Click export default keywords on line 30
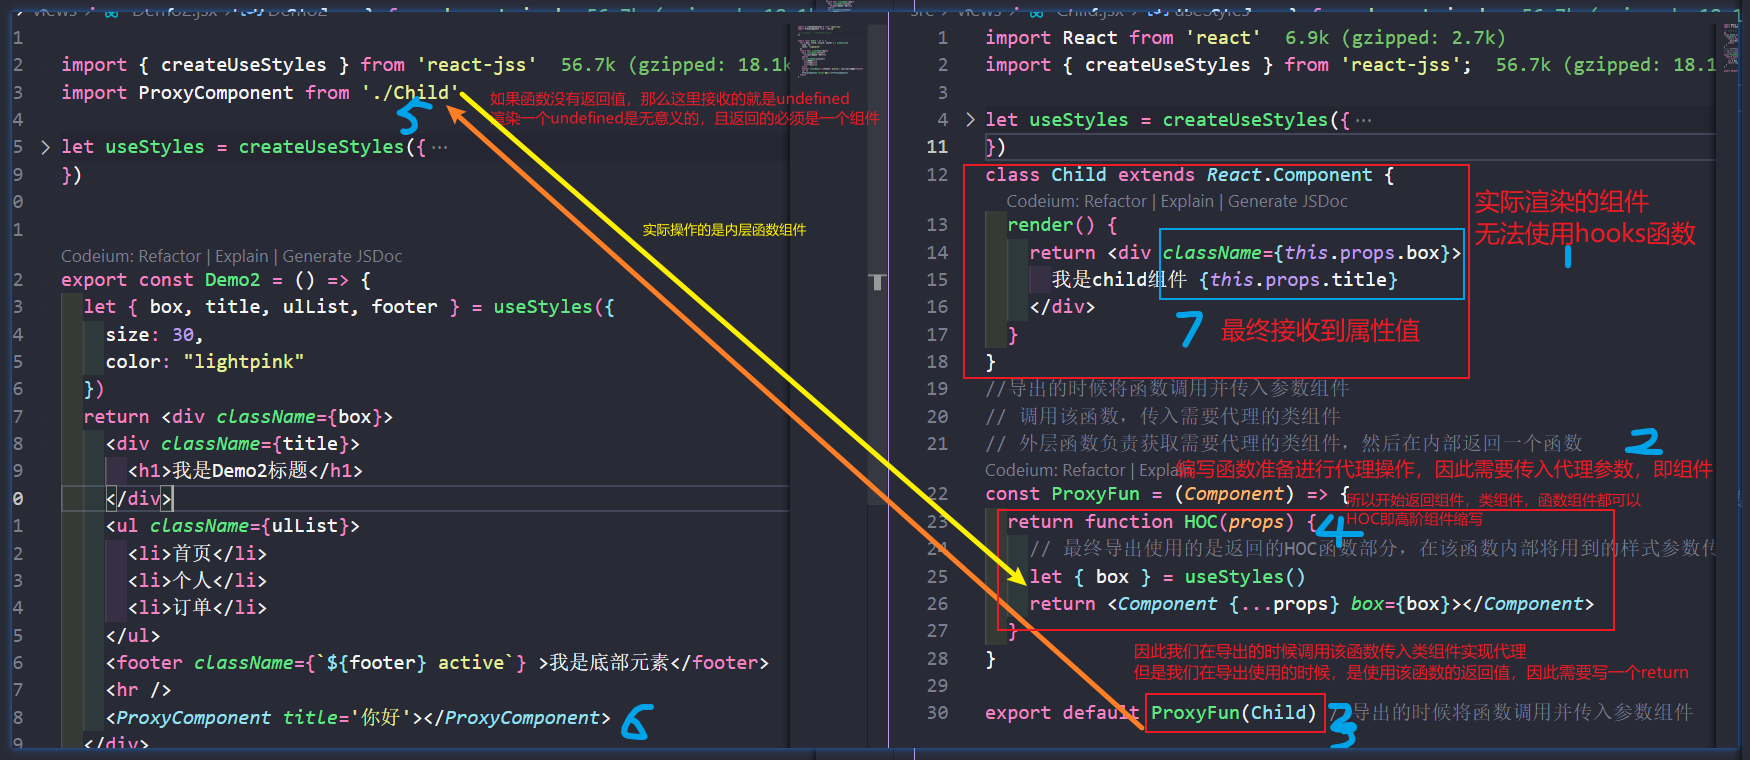Image resolution: width=1750 pixels, height=760 pixels. (x=1062, y=713)
